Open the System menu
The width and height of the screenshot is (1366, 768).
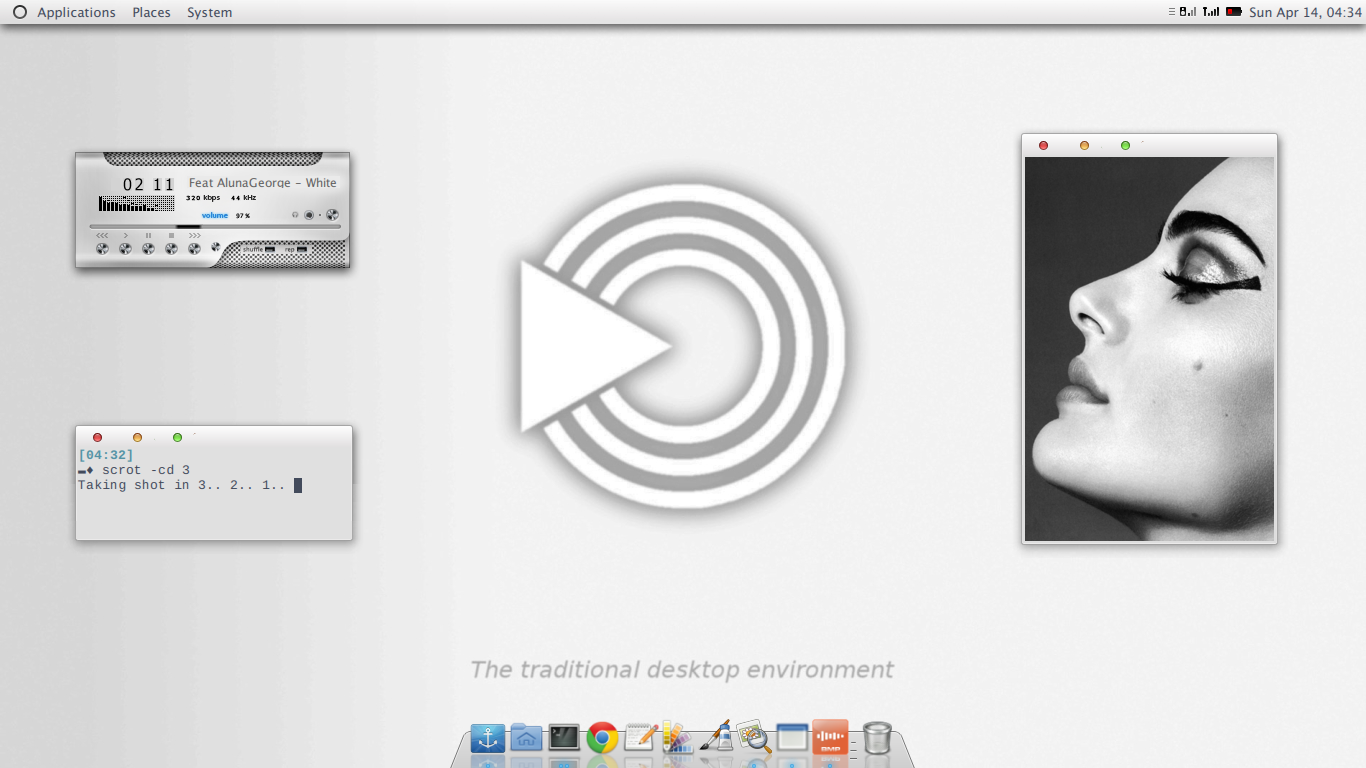(209, 12)
